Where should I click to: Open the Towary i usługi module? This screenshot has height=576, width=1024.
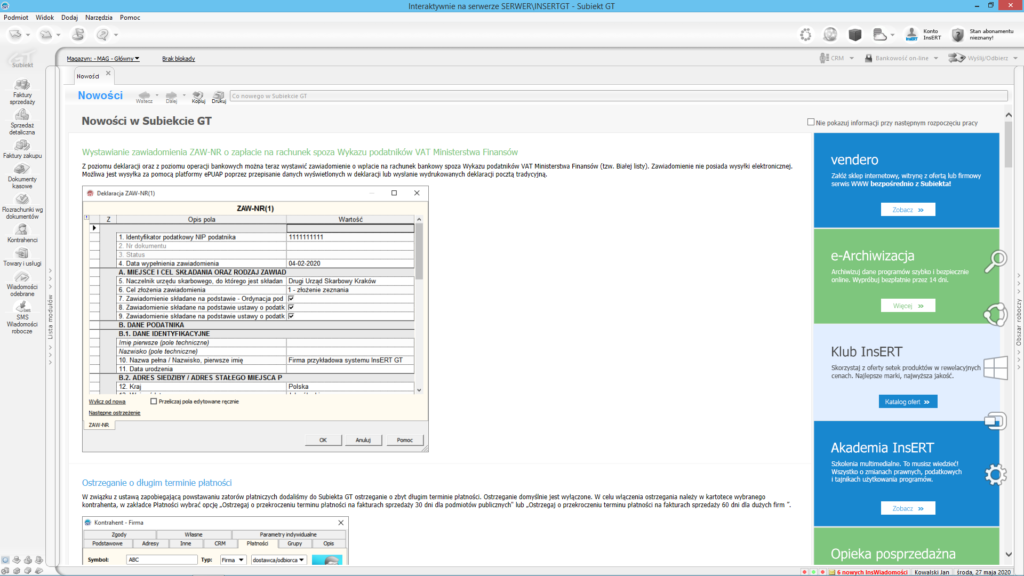(22, 257)
